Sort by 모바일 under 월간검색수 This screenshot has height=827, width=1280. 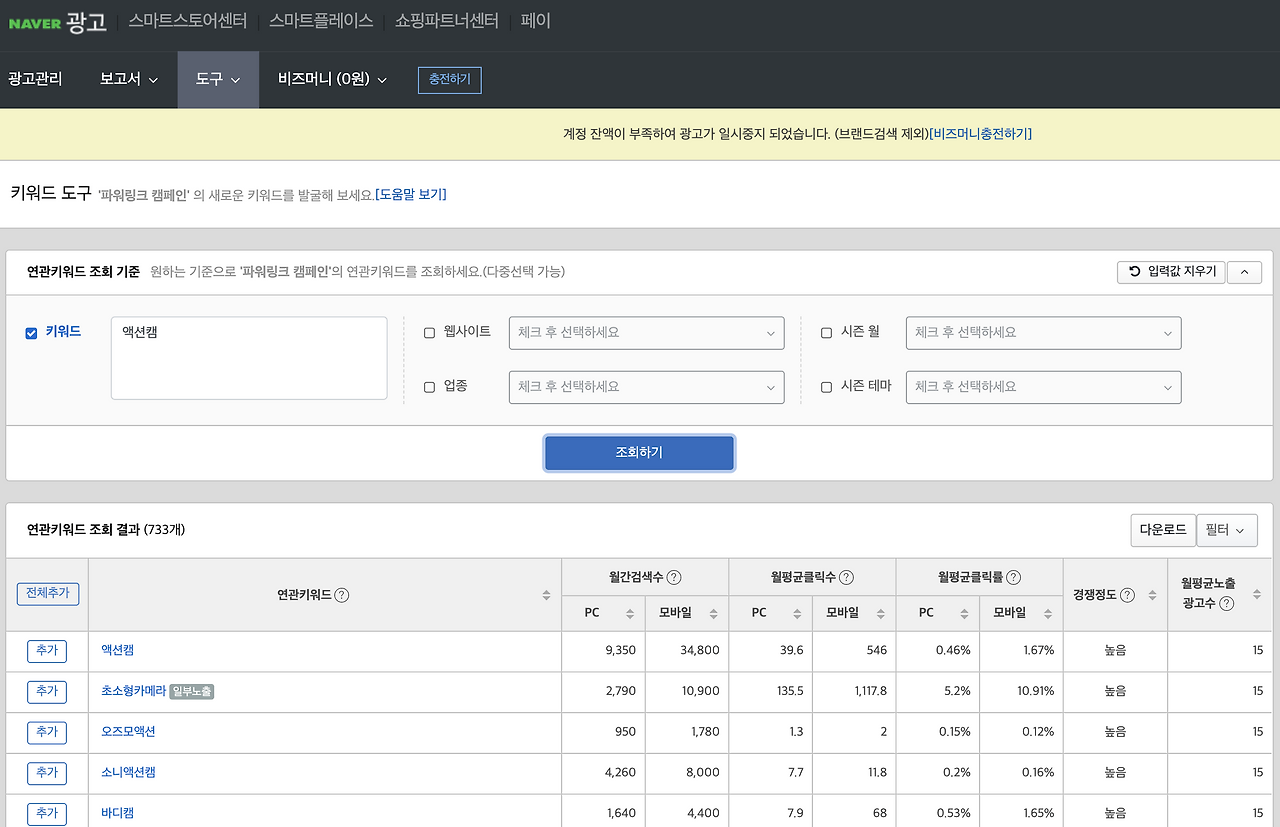coord(713,613)
